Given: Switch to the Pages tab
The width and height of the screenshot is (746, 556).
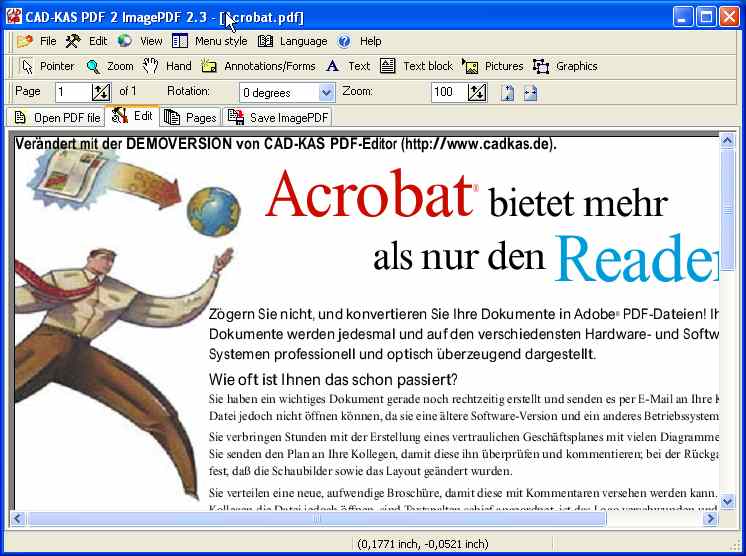Looking at the screenshot, I should point(191,117).
